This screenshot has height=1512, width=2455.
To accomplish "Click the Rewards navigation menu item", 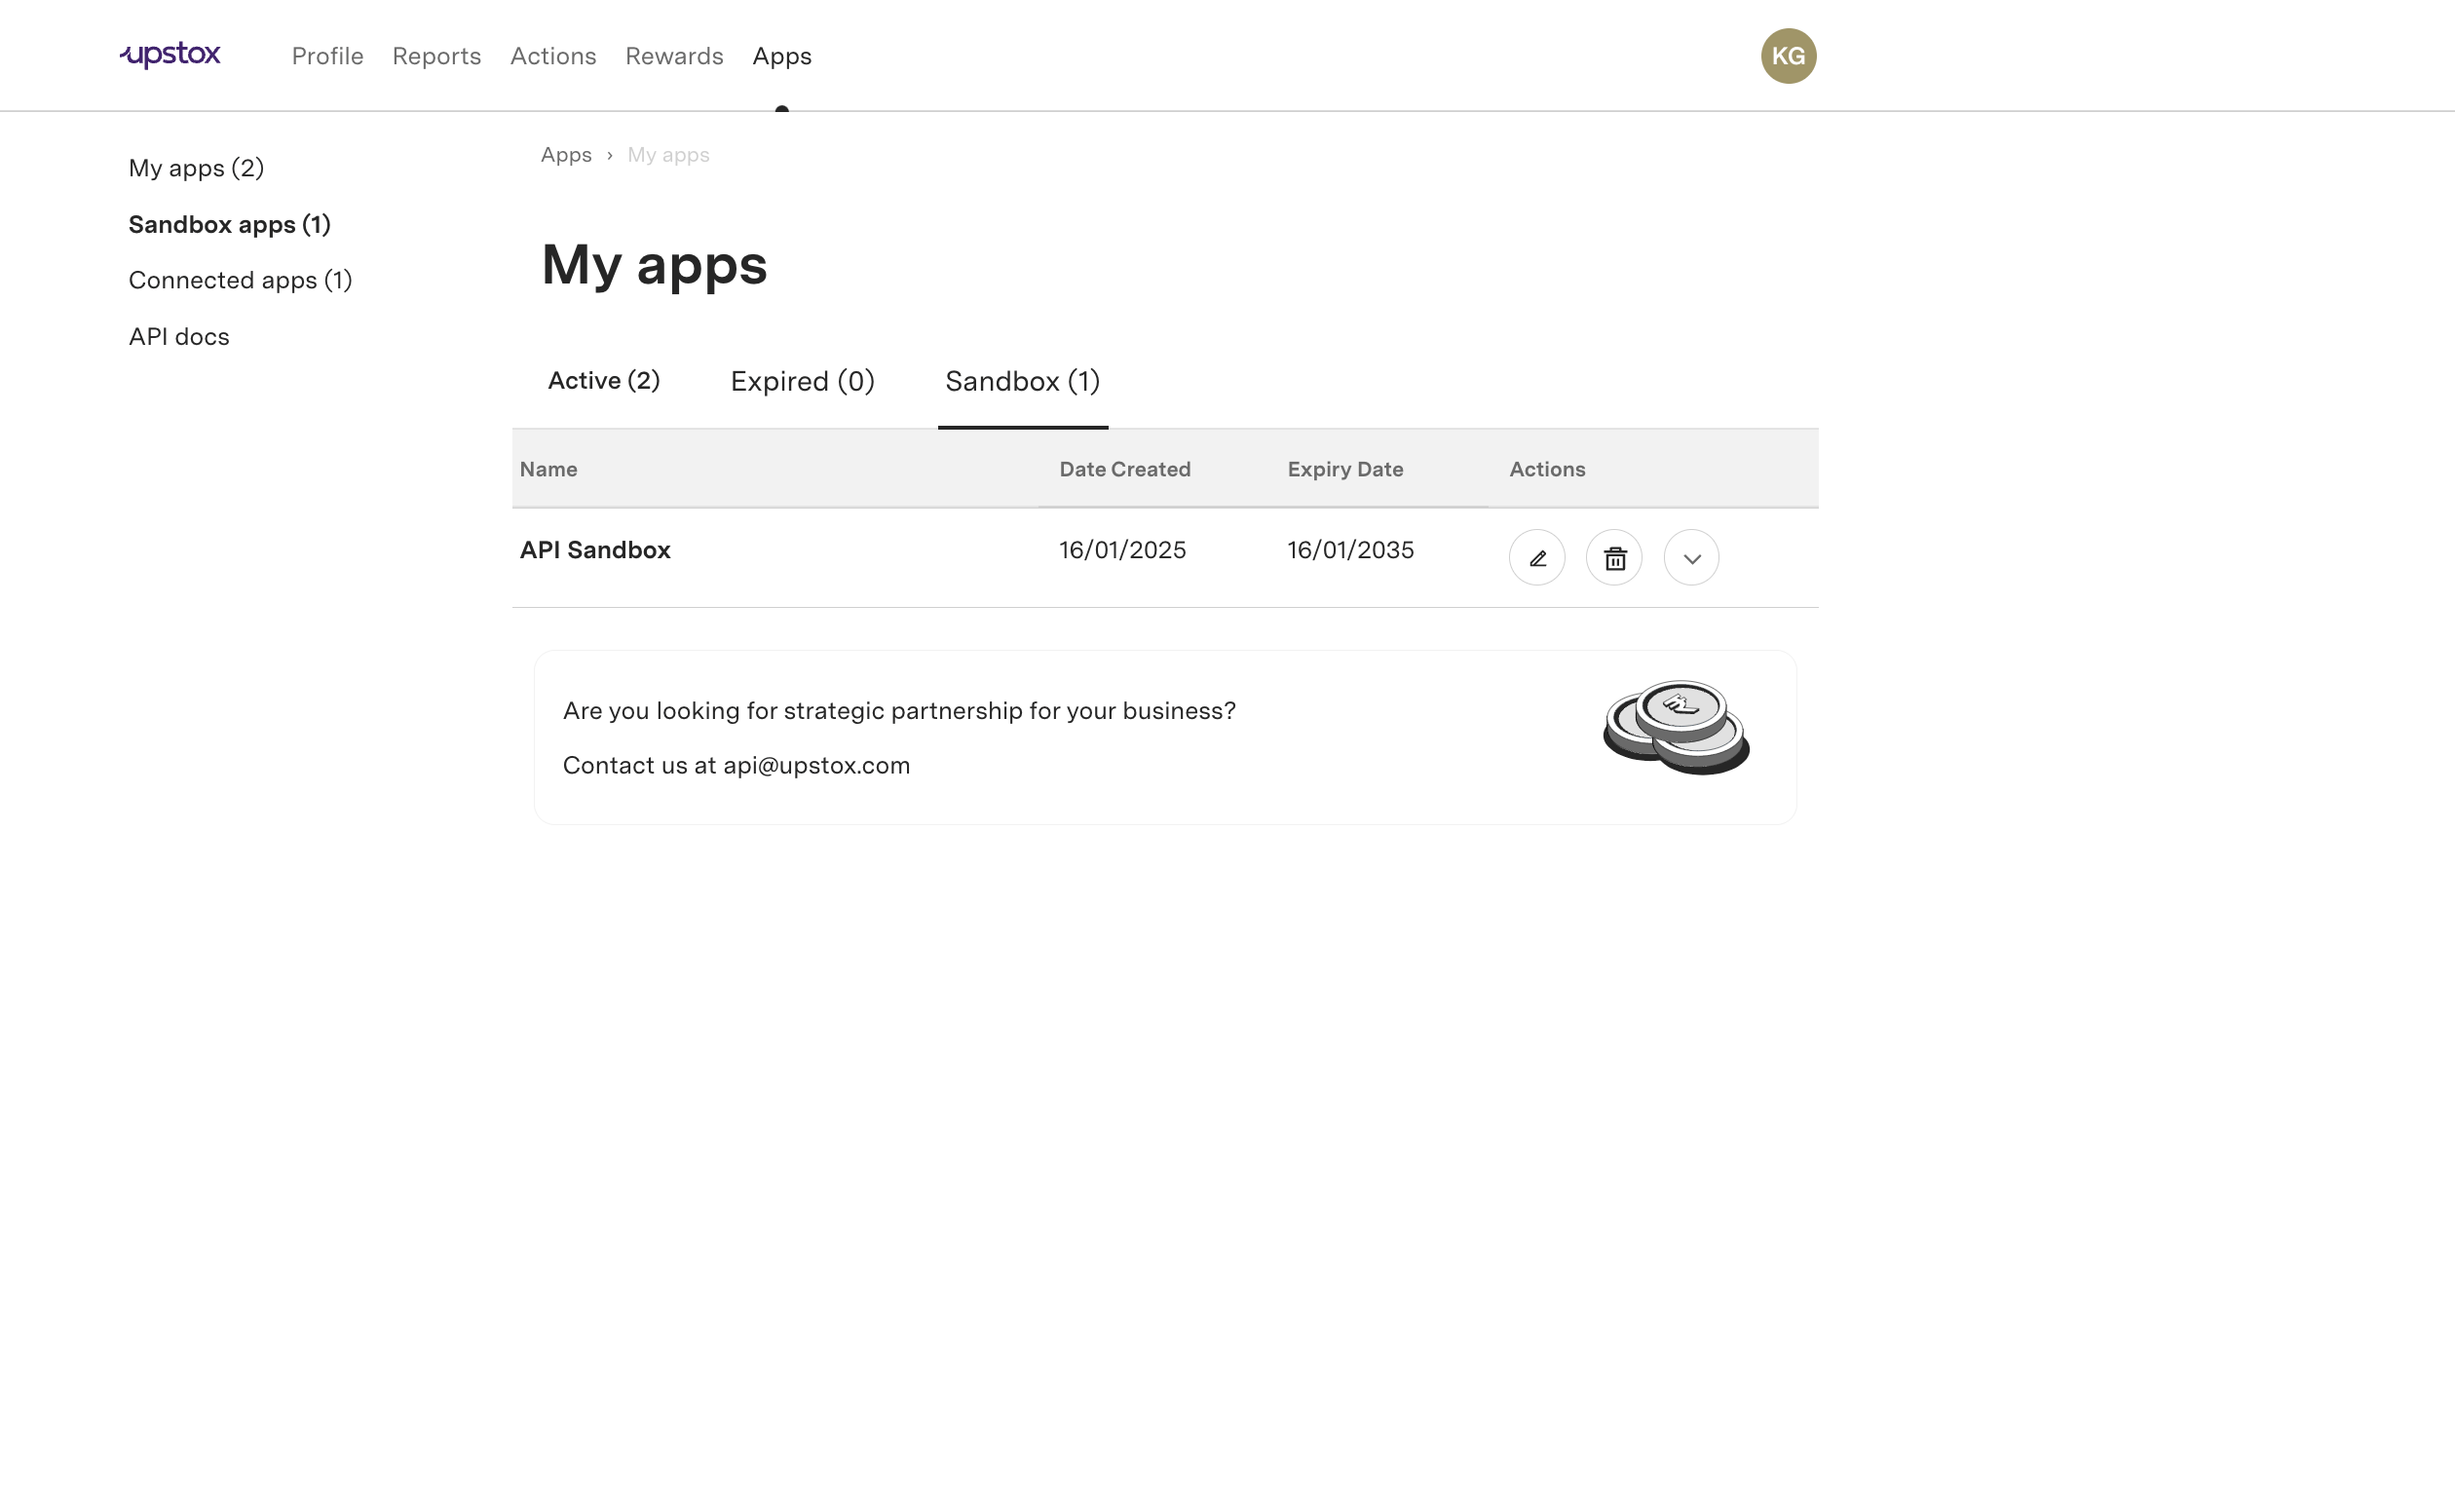I will tap(673, 57).
